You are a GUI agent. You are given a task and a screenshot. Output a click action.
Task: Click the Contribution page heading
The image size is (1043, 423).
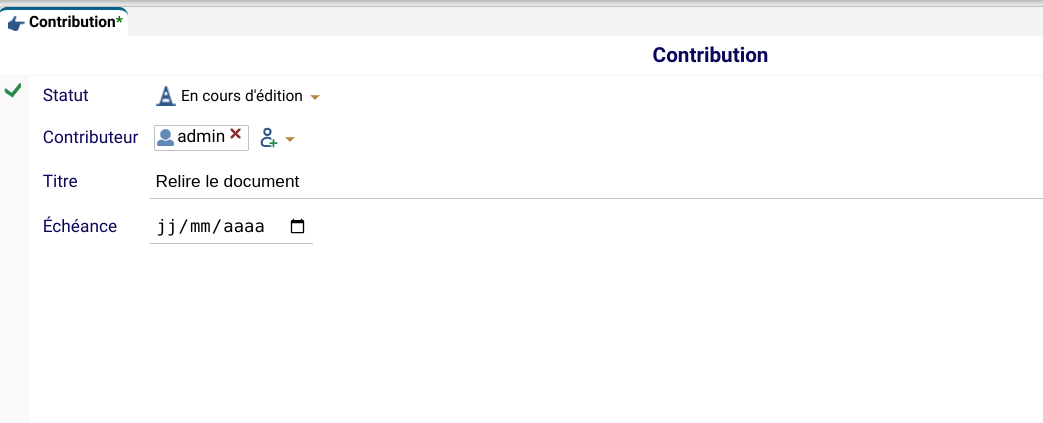tap(710, 55)
